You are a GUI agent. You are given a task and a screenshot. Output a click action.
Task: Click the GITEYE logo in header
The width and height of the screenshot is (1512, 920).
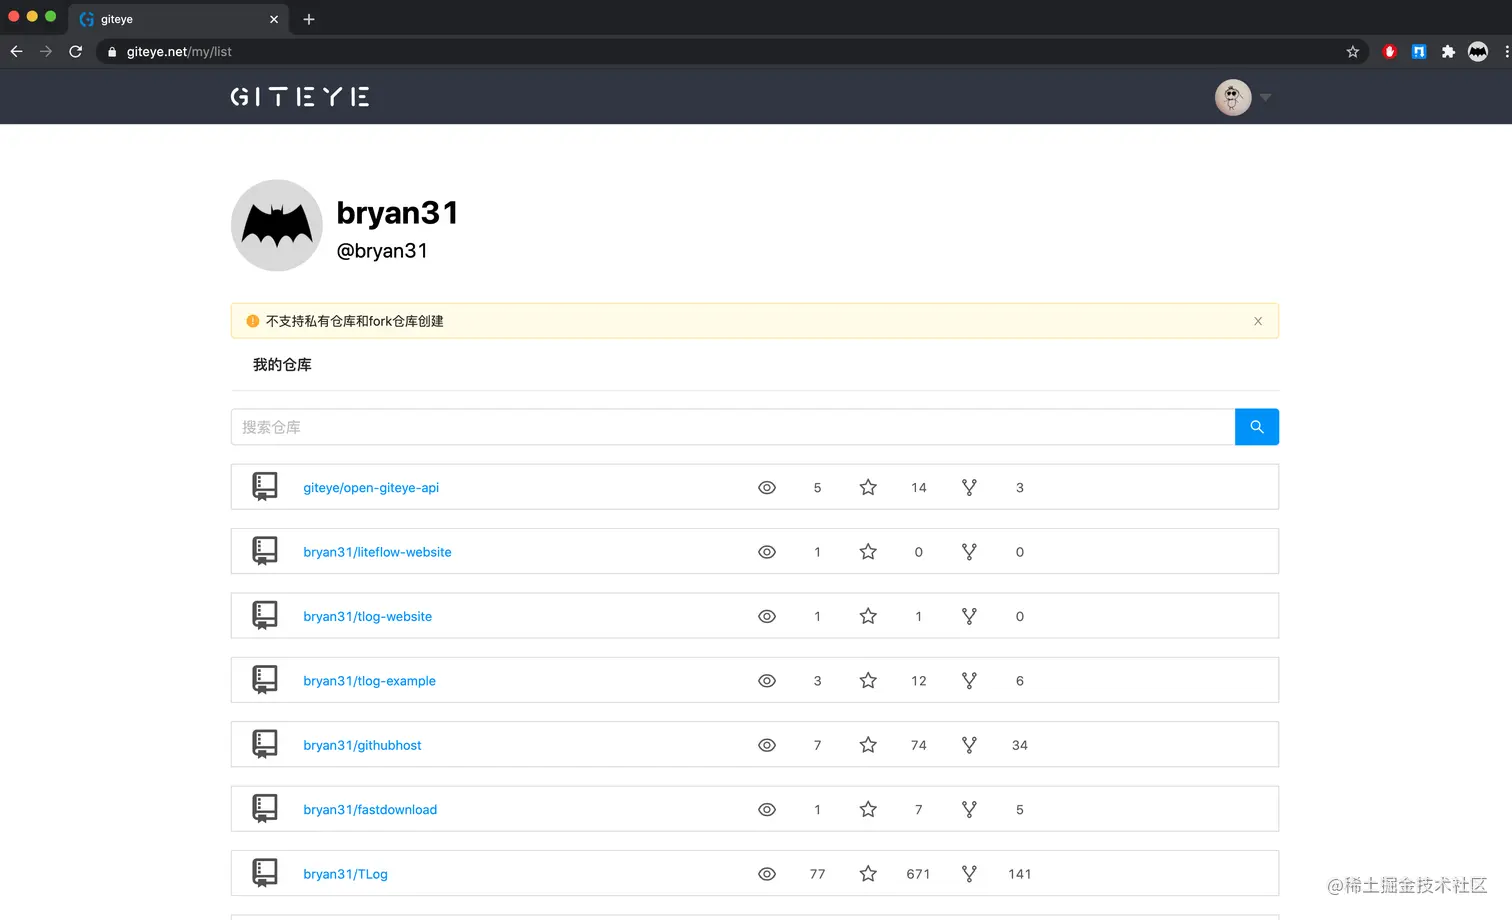coord(300,97)
